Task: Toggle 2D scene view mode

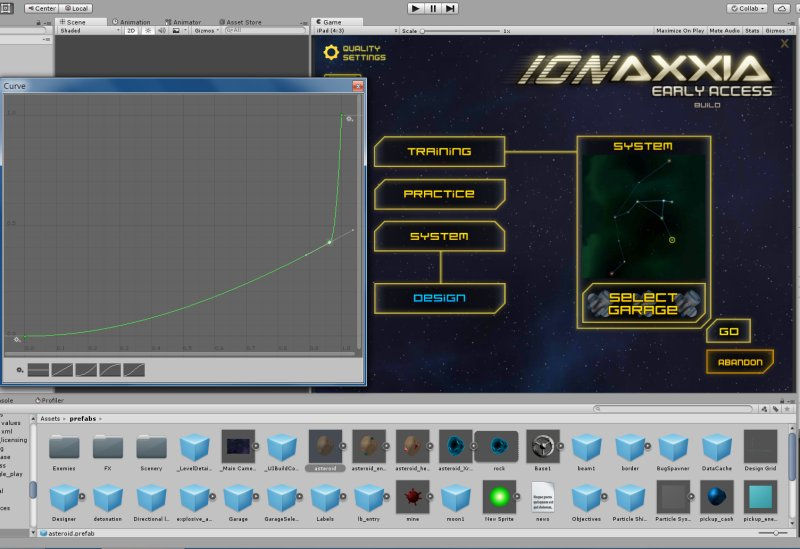Action: pyautogui.click(x=131, y=31)
